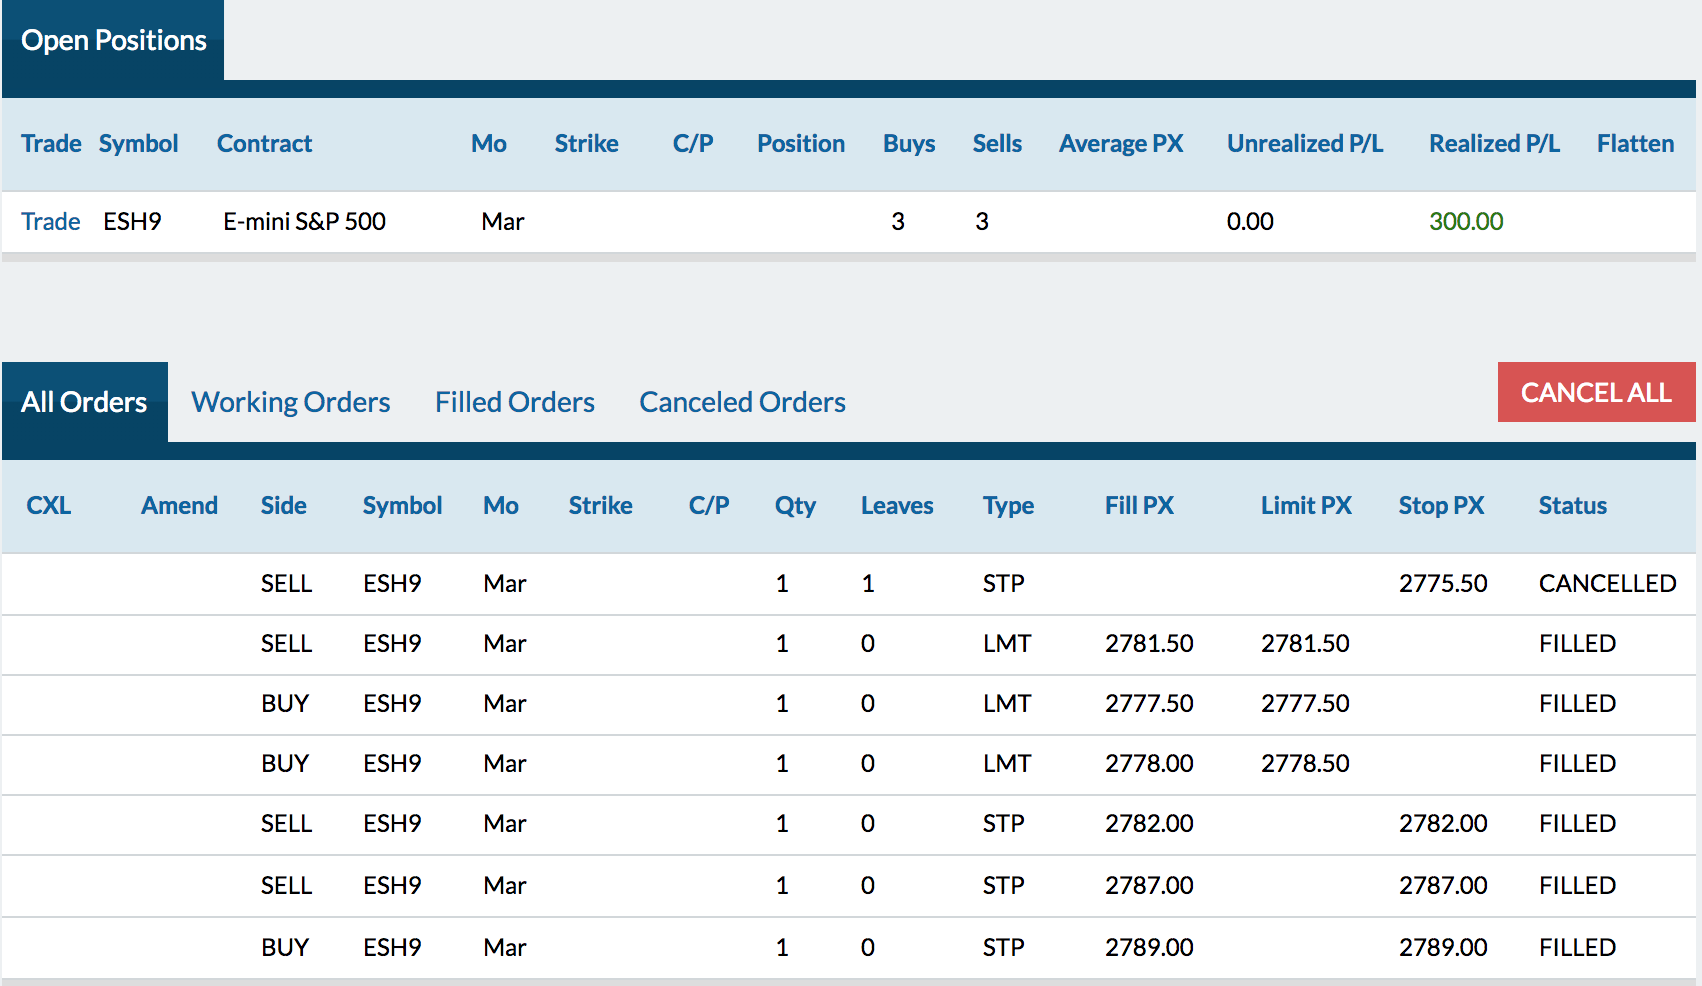Click the Limit PX column header
The image size is (1702, 986).
click(x=1306, y=506)
